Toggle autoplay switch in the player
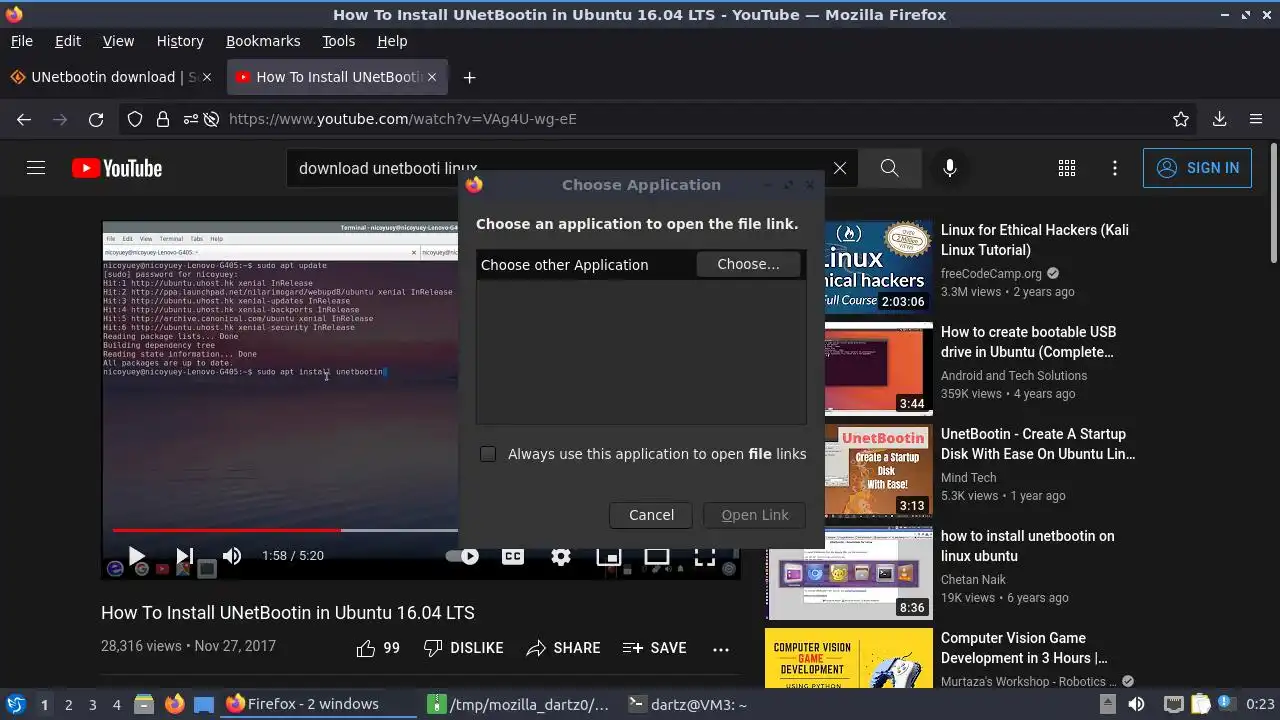 click(463, 556)
